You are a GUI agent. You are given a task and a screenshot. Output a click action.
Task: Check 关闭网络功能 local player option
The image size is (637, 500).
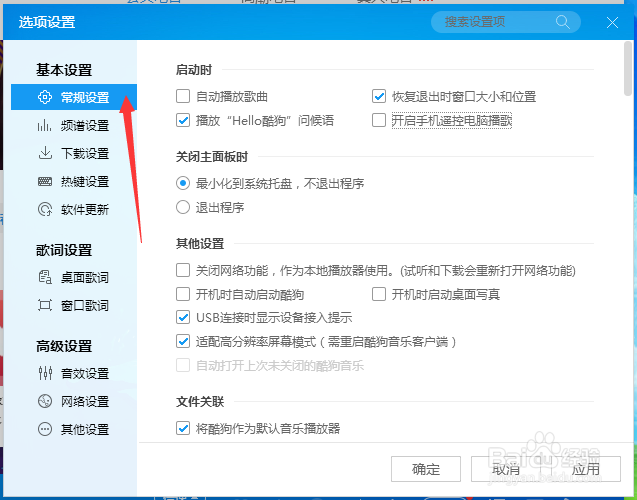coord(183,270)
